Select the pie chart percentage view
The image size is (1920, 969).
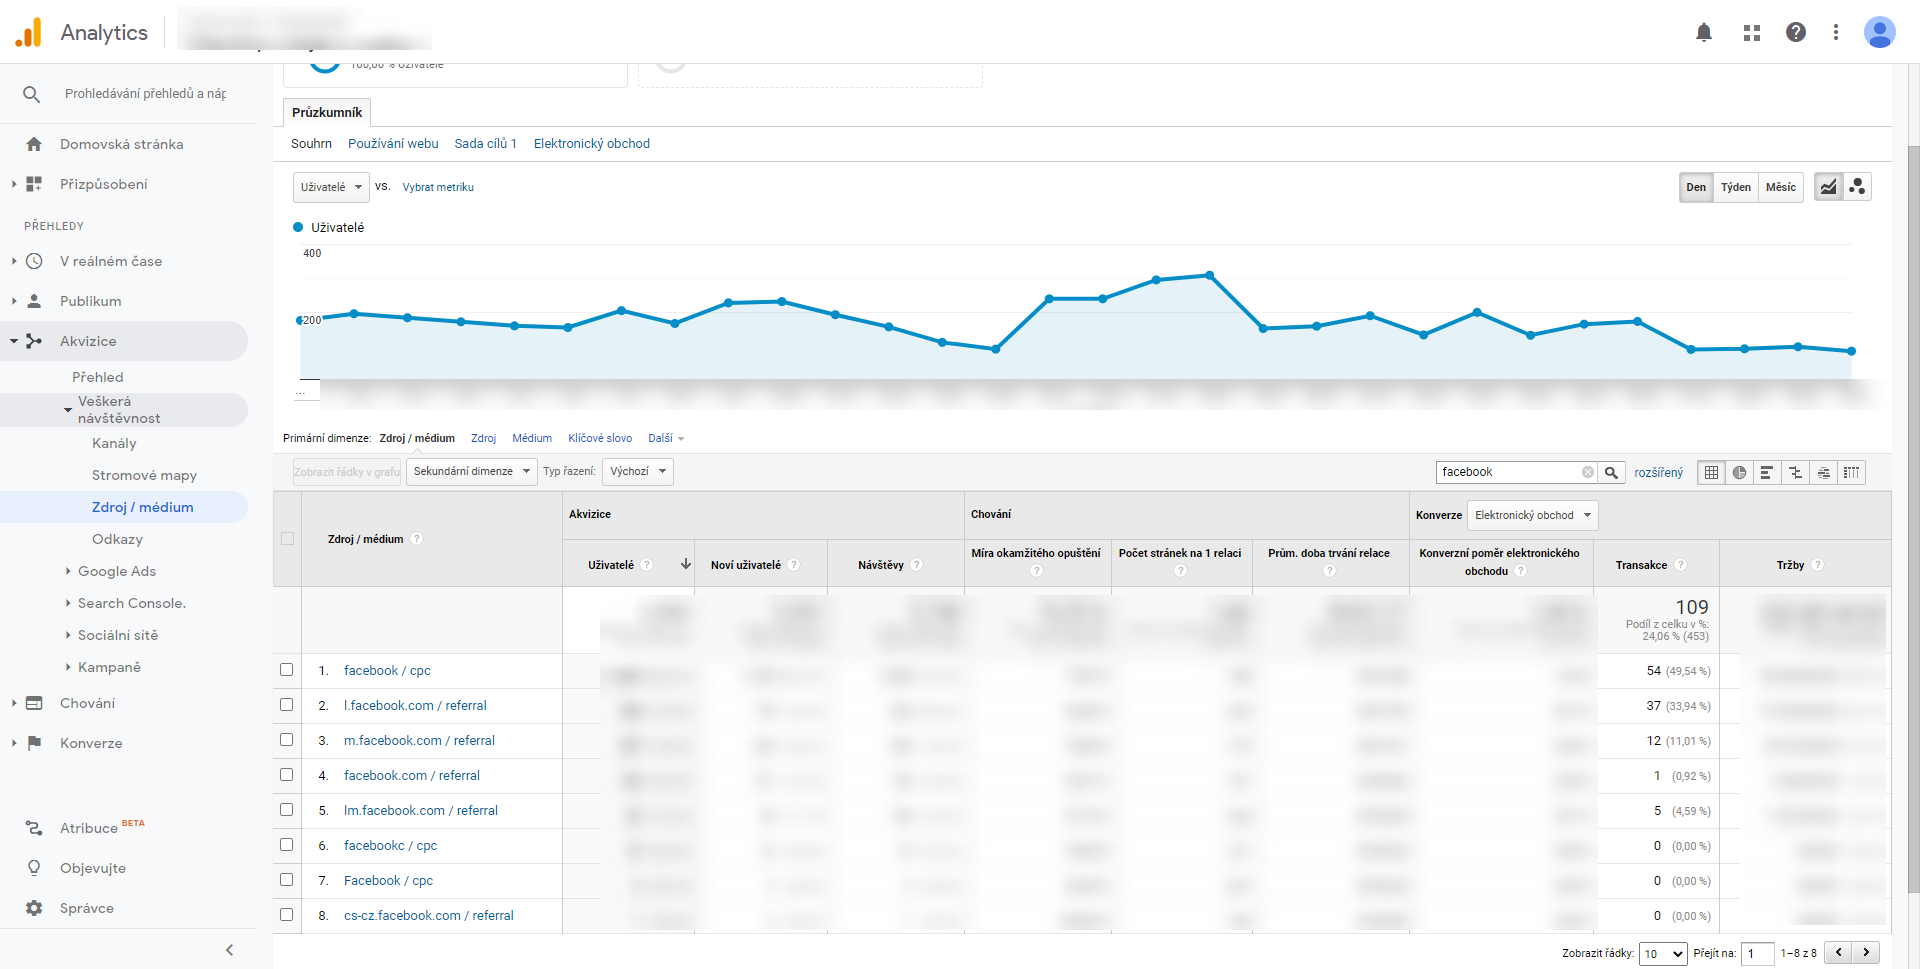pyautogui.click(x=1739, y=472)
